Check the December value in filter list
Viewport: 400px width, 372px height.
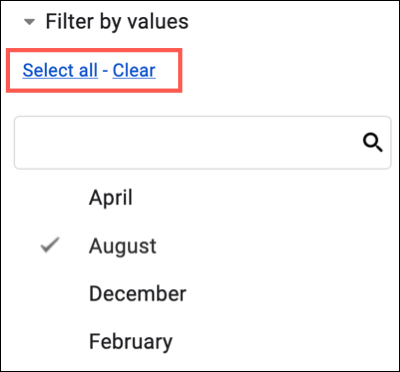coord(137,294)
